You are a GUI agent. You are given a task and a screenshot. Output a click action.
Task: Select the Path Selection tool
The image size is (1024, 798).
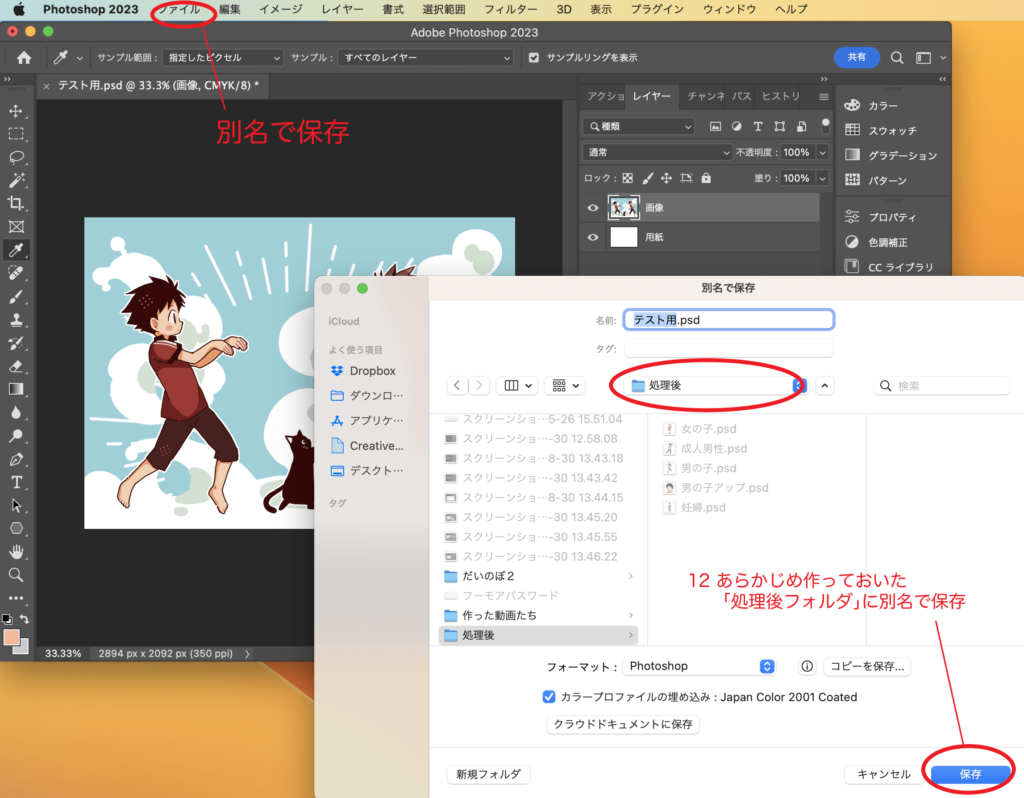pyautogui.click(x=16, y=505)
